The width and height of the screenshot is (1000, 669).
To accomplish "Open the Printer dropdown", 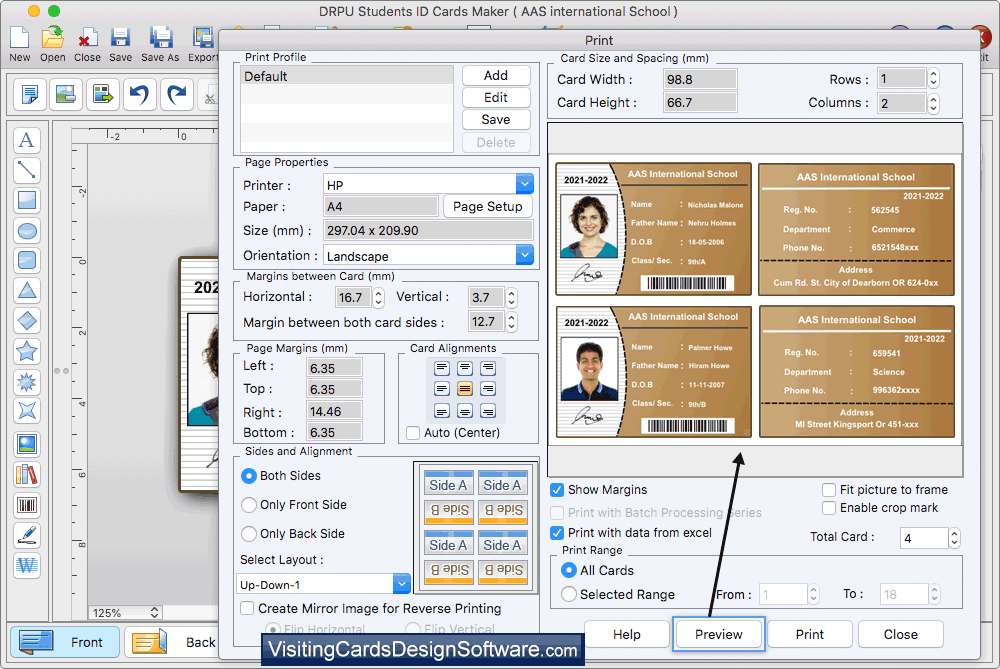I will (524, 184).
